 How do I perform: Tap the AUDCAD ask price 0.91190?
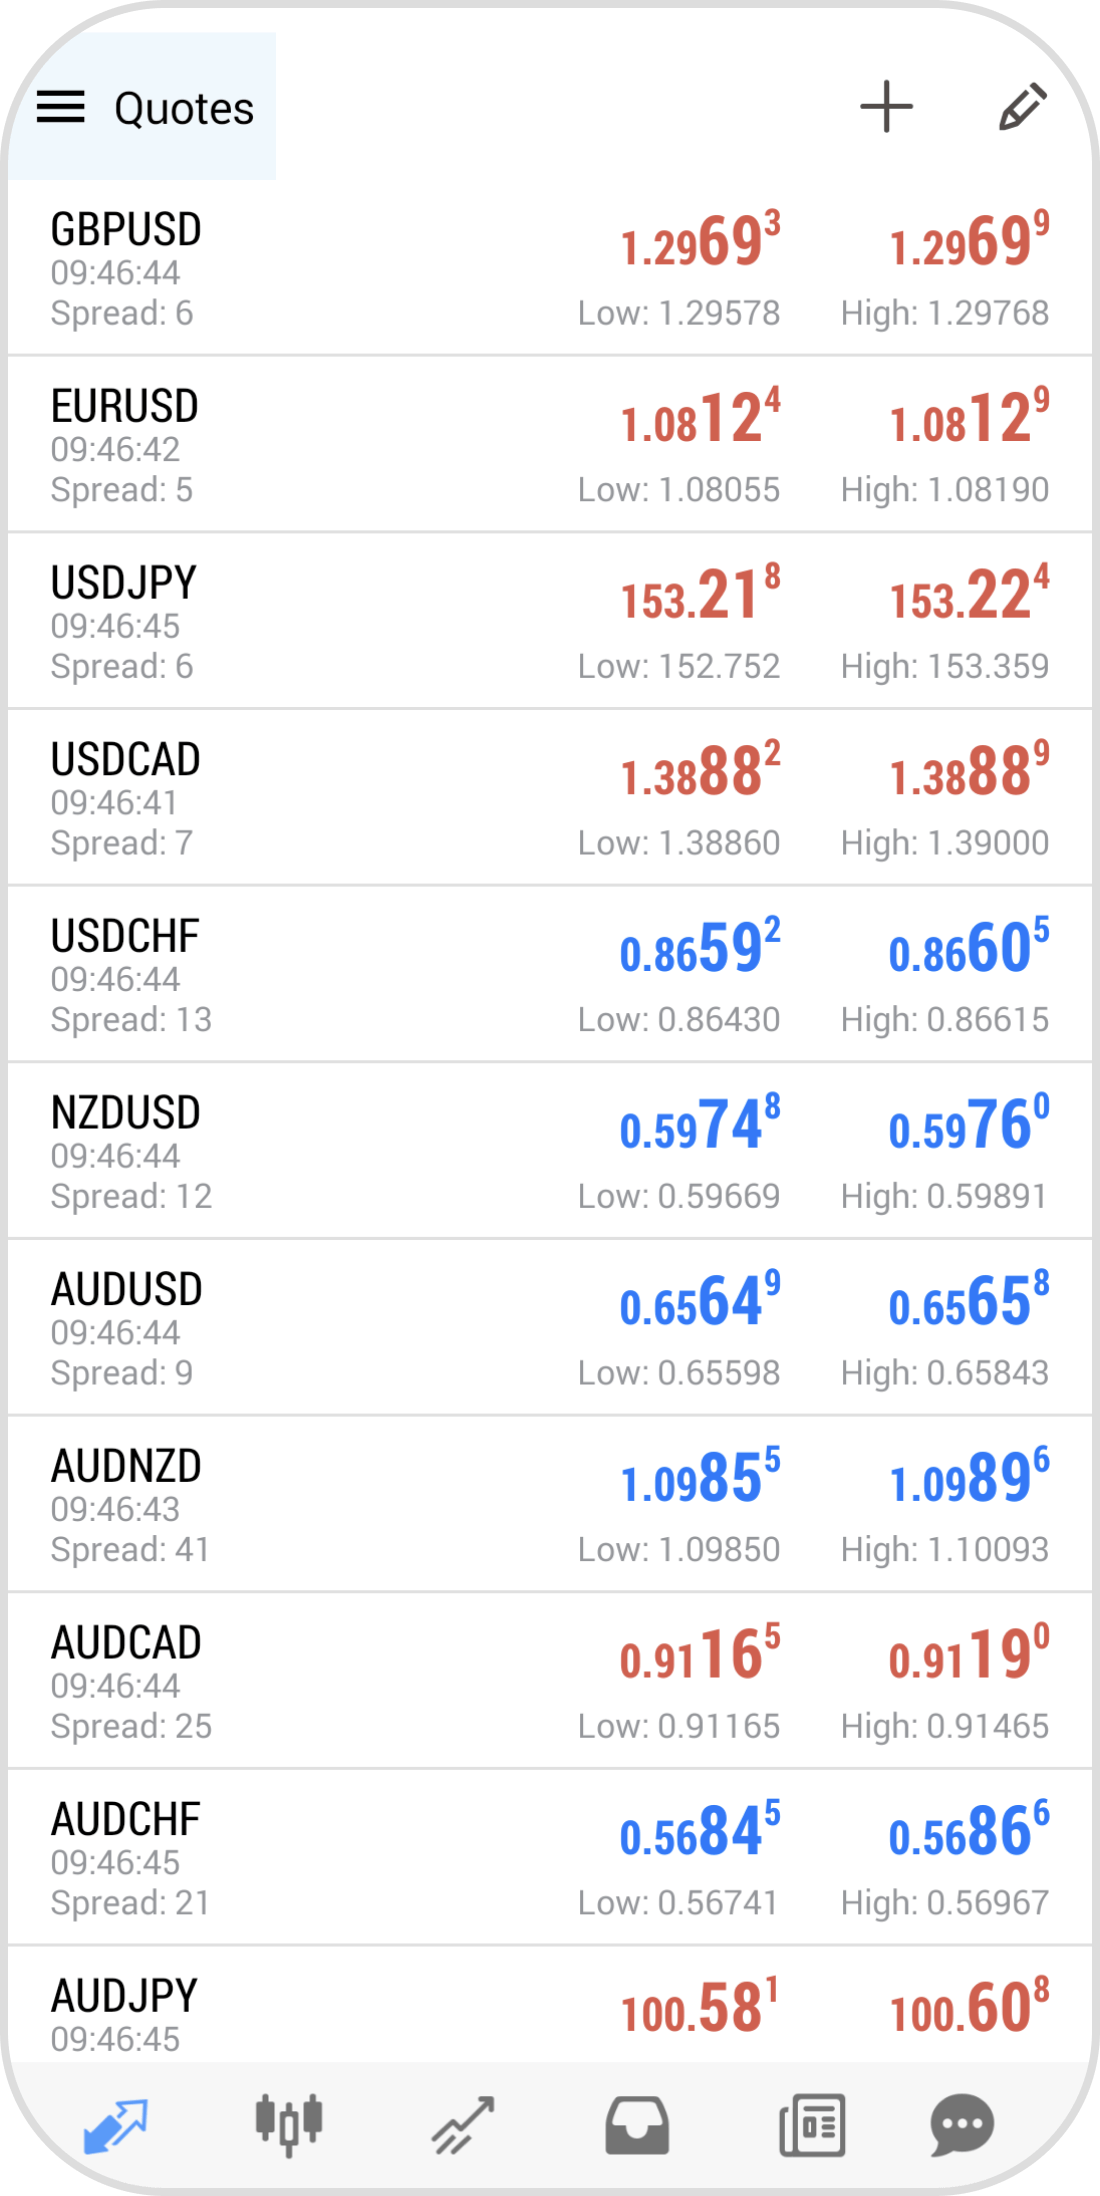point(969,1654)
